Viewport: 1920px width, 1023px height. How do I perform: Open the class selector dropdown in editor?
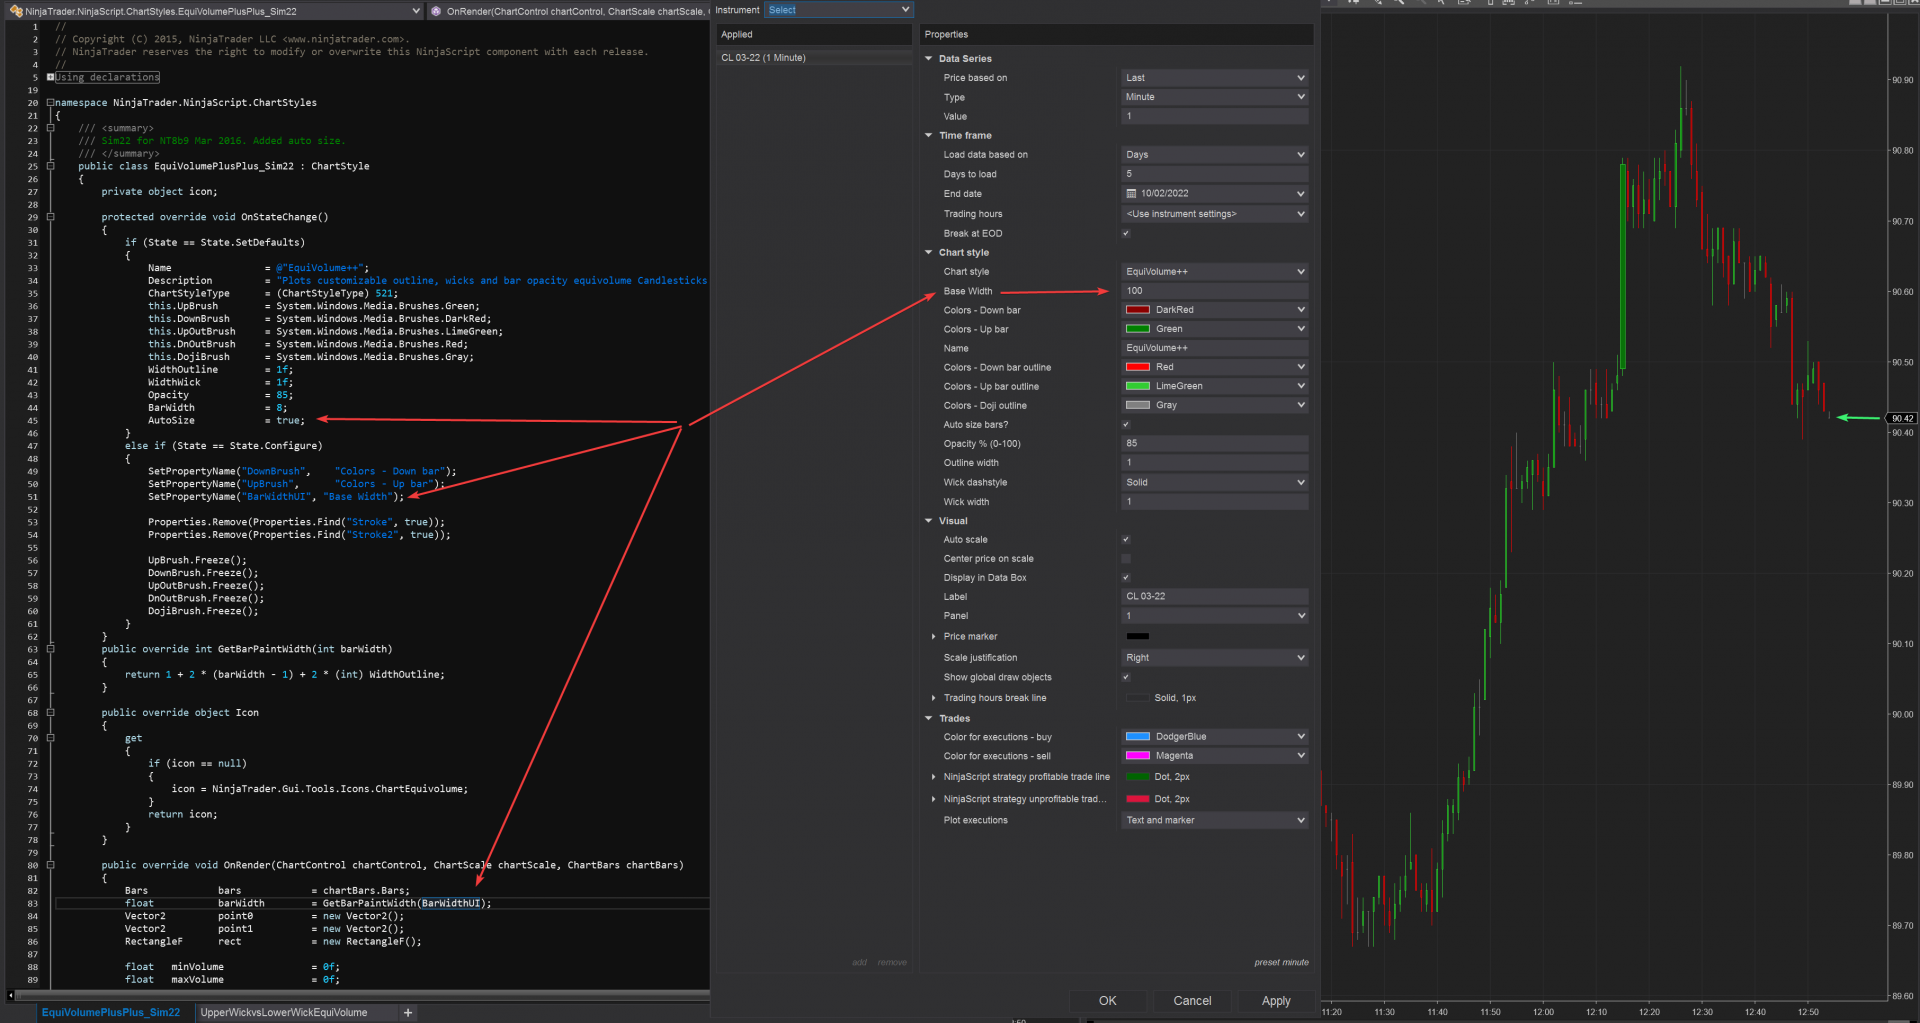(x=416, y=11)
